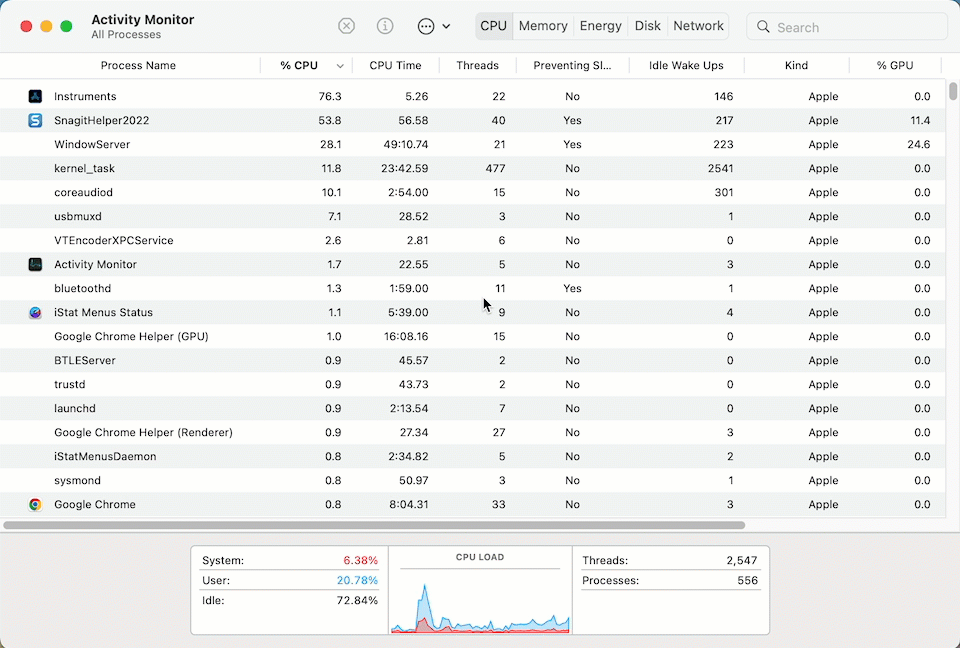This screenshot has height=648, width=960.
Task: Focus the Search field
Action: 847,27
